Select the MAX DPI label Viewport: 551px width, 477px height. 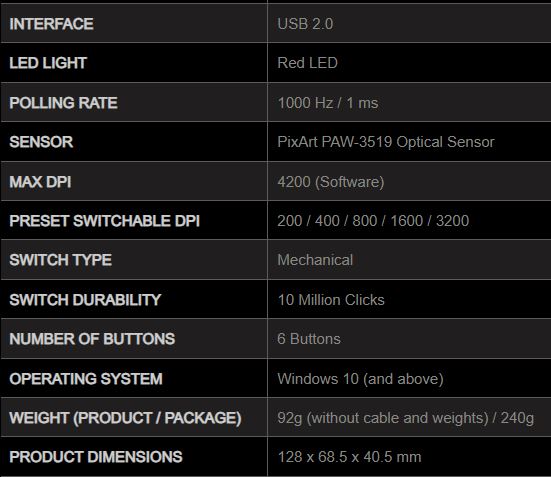tap(40, 182)
